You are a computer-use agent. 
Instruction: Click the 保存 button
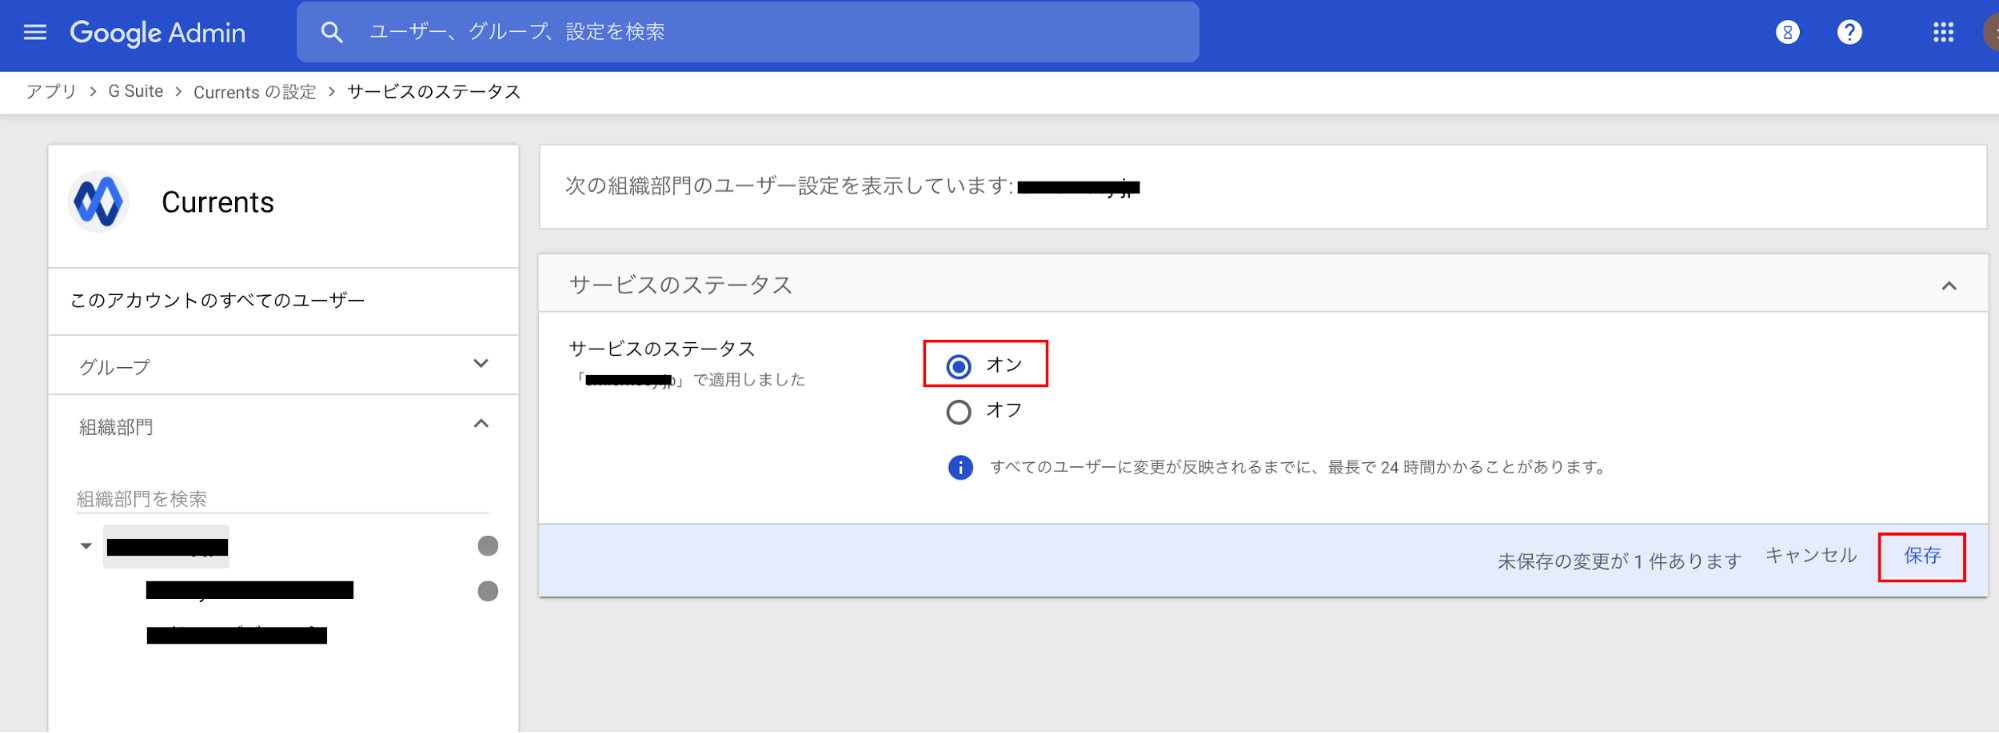tap(1922, 556)
